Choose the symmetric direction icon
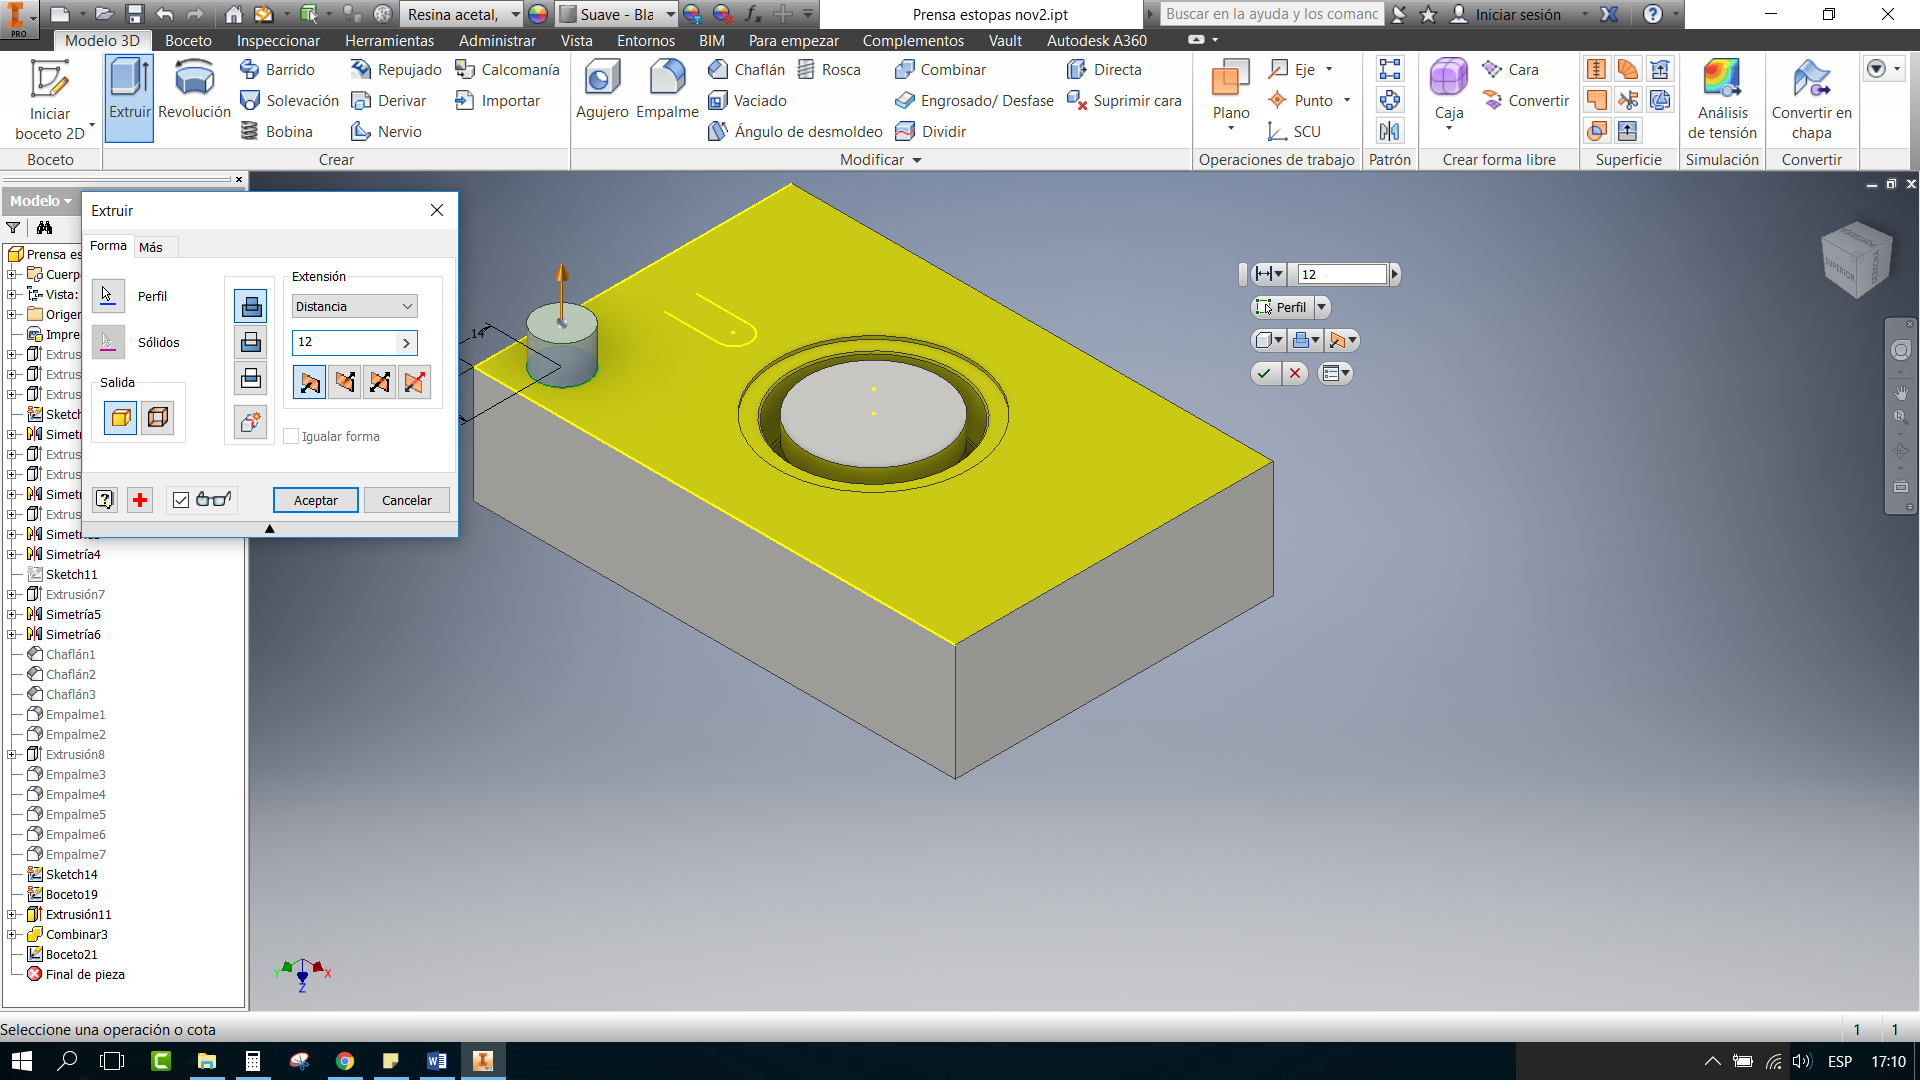The height and width of the screenshot is (1080, 1920). pyautogui.click(x=379, y=382)
